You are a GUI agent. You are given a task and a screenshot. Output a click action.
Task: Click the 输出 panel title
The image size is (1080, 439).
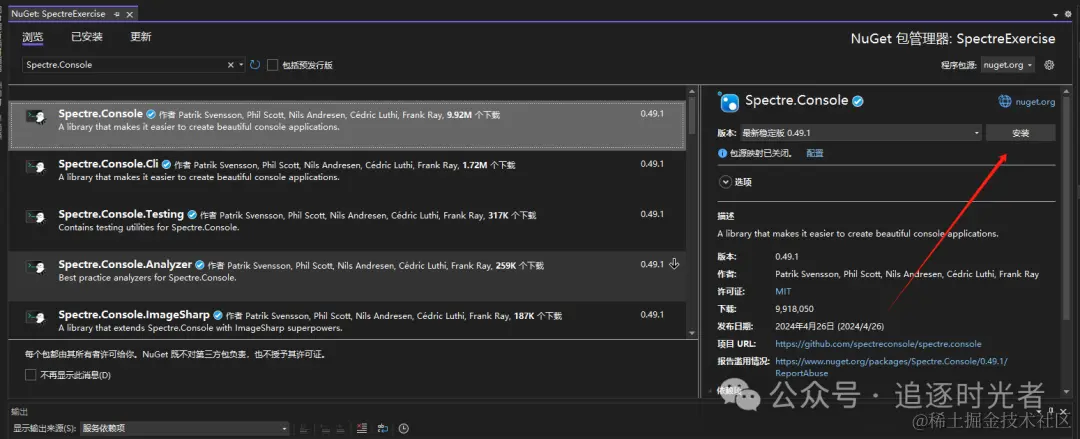(x=19, y=411)
